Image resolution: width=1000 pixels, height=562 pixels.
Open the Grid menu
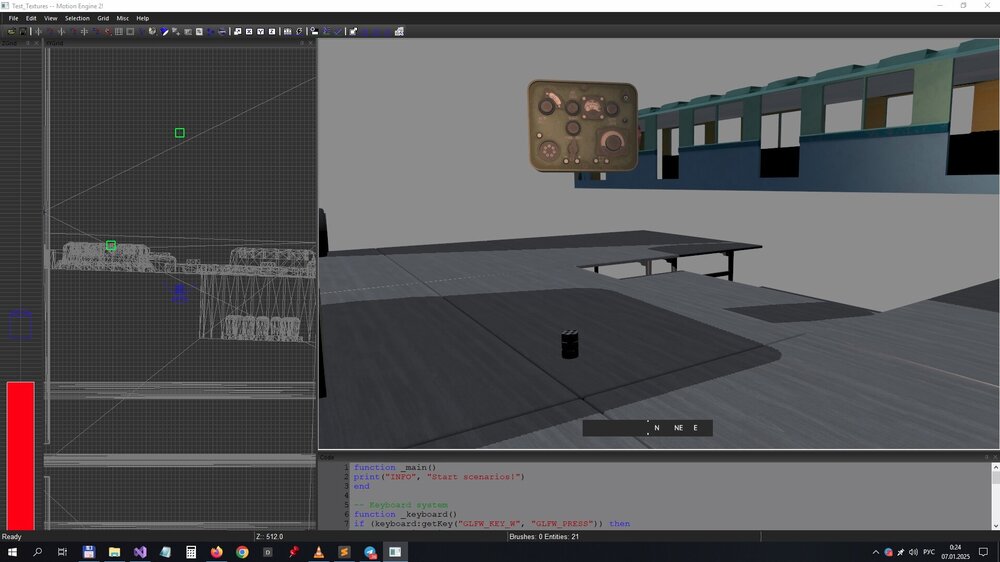pyautogui.click(x=103, y=18)
